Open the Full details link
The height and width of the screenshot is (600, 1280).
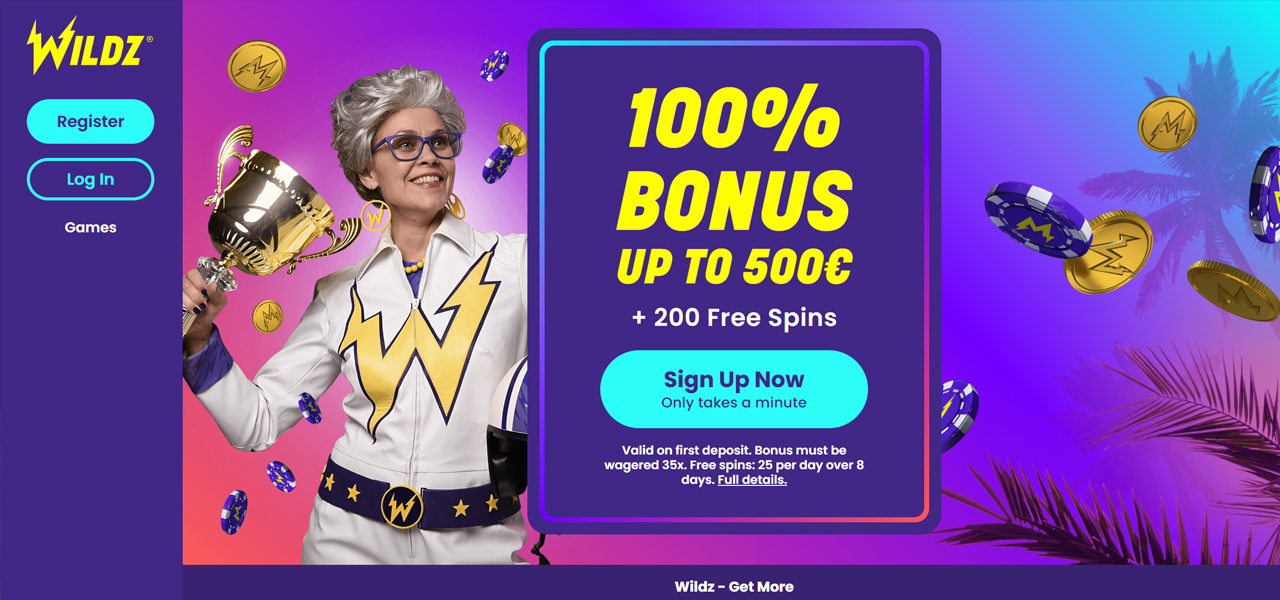pyautogui.click(x=752, y=479)
